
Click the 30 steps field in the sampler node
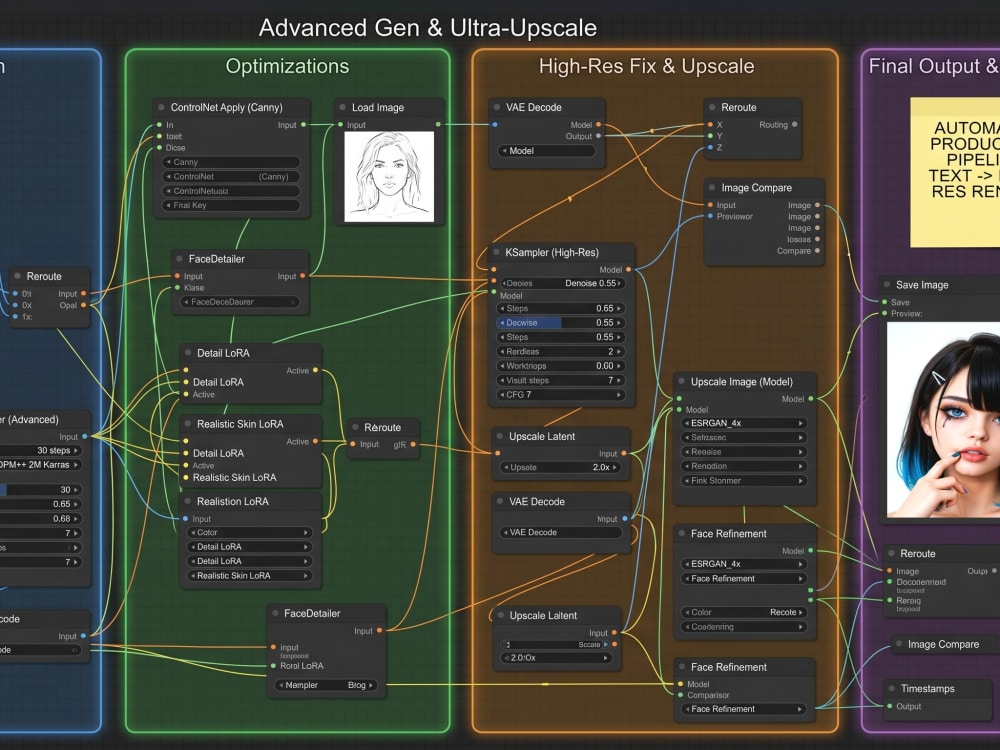pos(40,451)
